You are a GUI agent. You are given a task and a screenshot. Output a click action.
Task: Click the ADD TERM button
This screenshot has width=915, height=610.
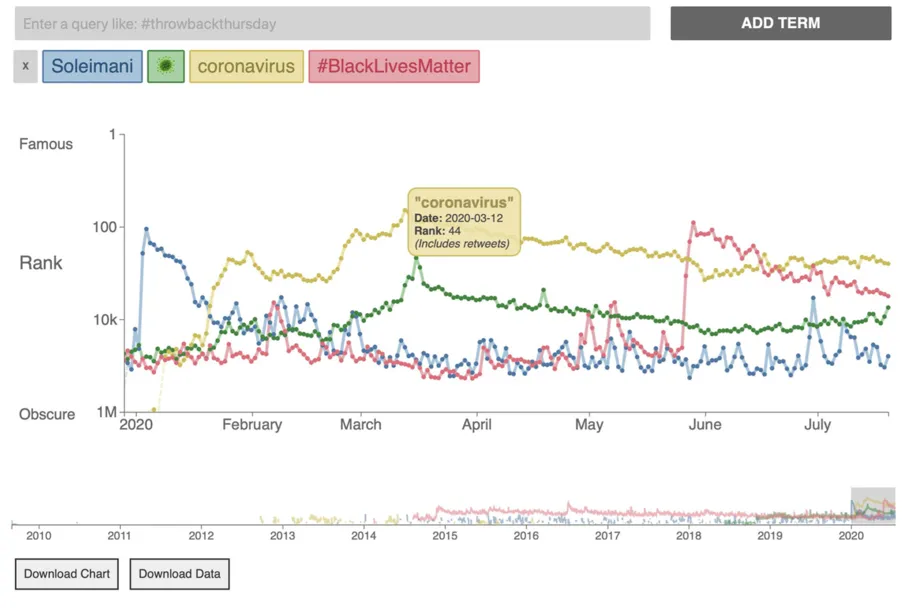[780, 23]
